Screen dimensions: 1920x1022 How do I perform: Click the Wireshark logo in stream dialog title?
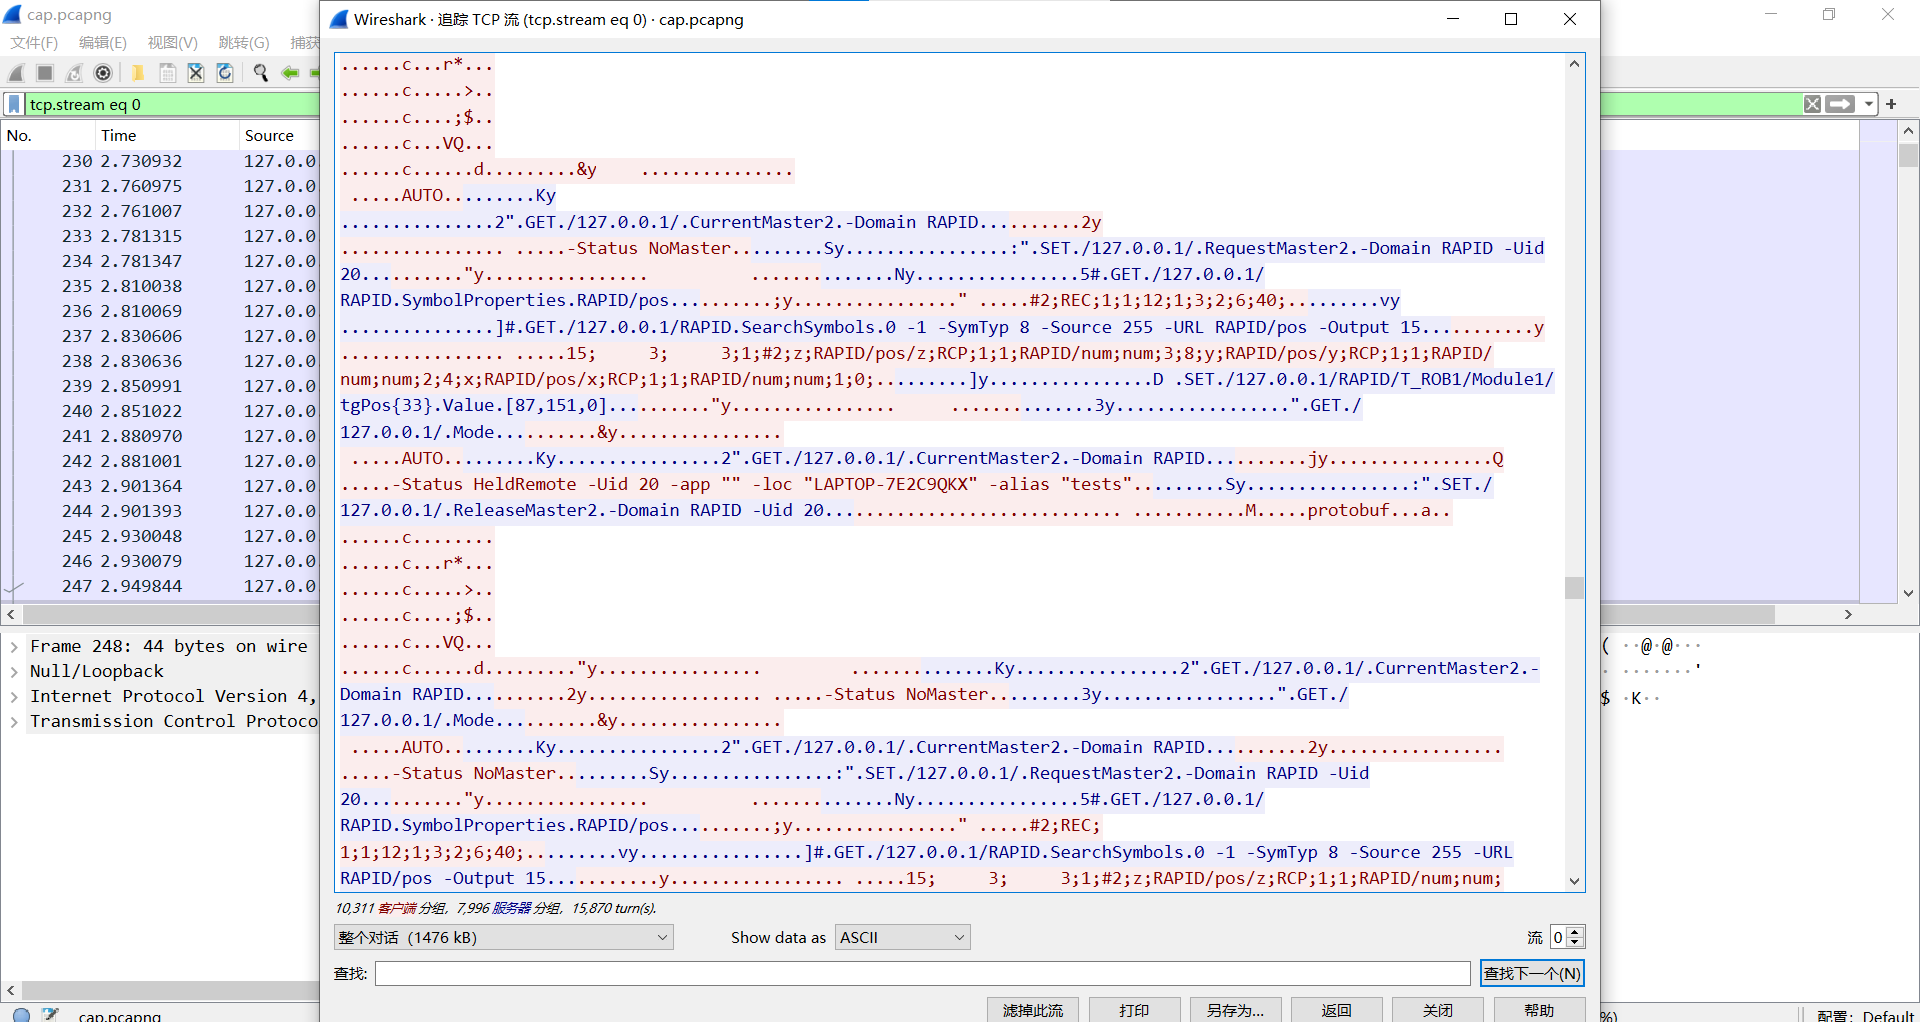click(340, 19)
